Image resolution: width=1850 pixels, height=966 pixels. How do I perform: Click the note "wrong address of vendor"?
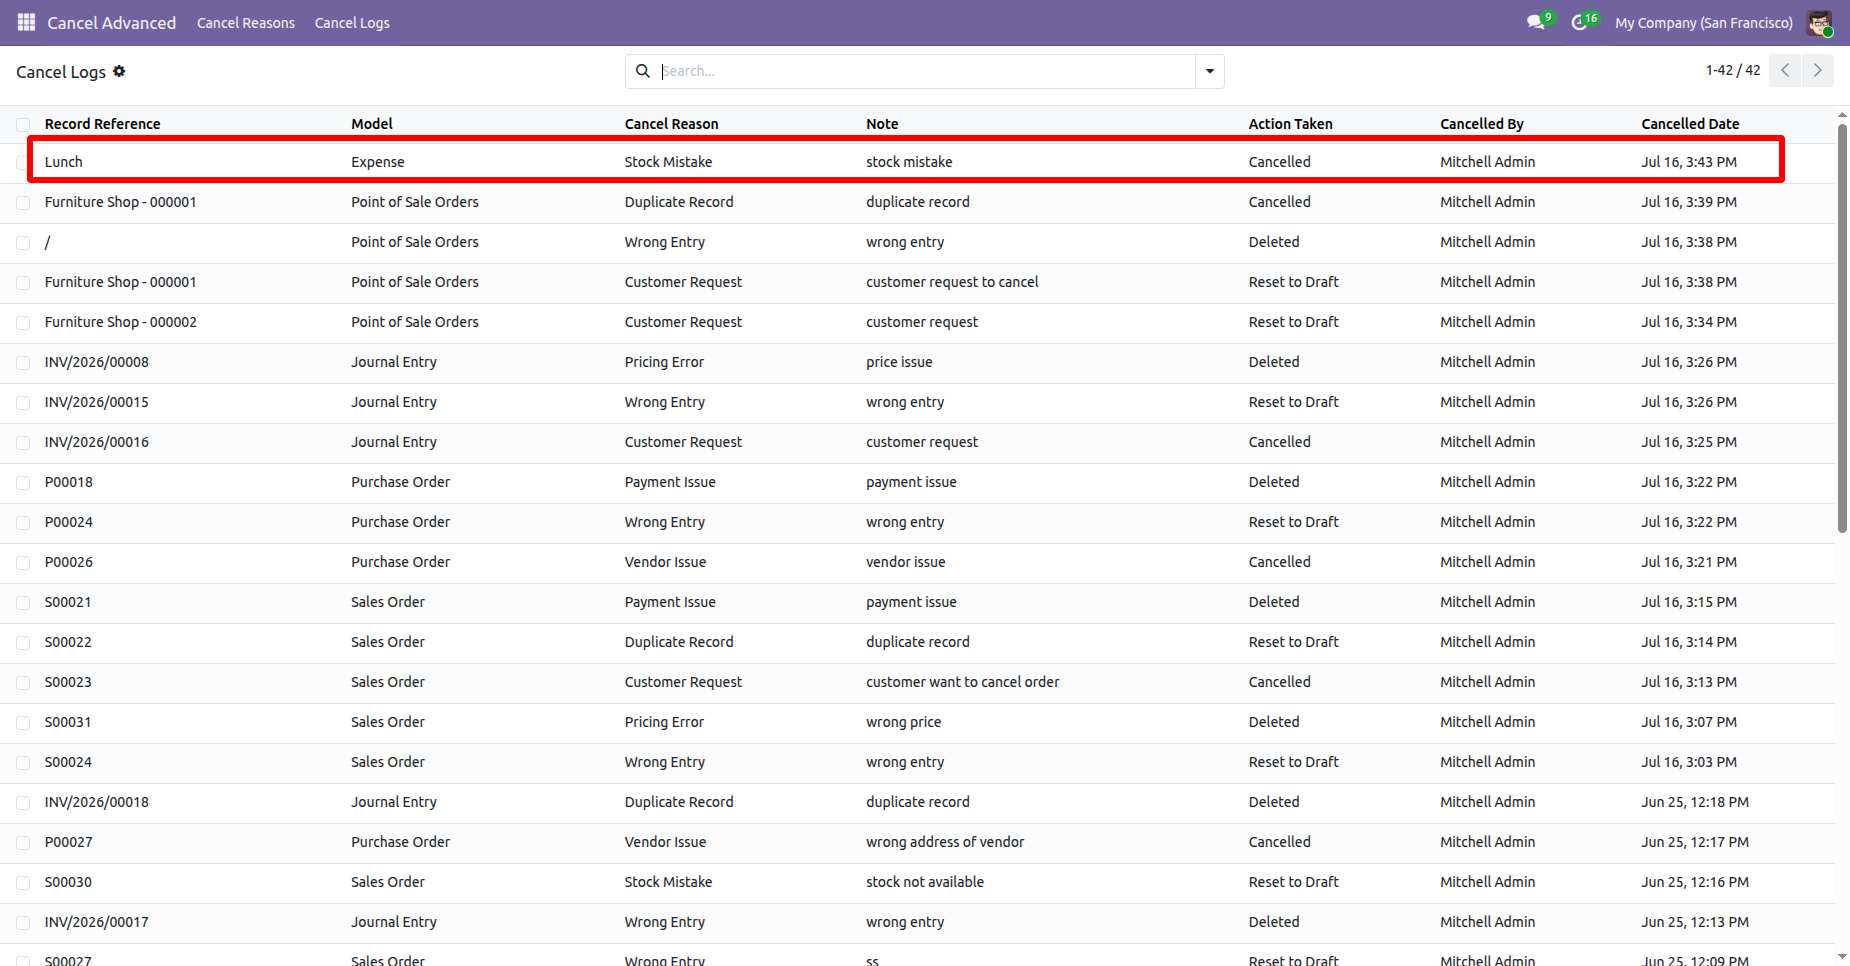(945, 842)
